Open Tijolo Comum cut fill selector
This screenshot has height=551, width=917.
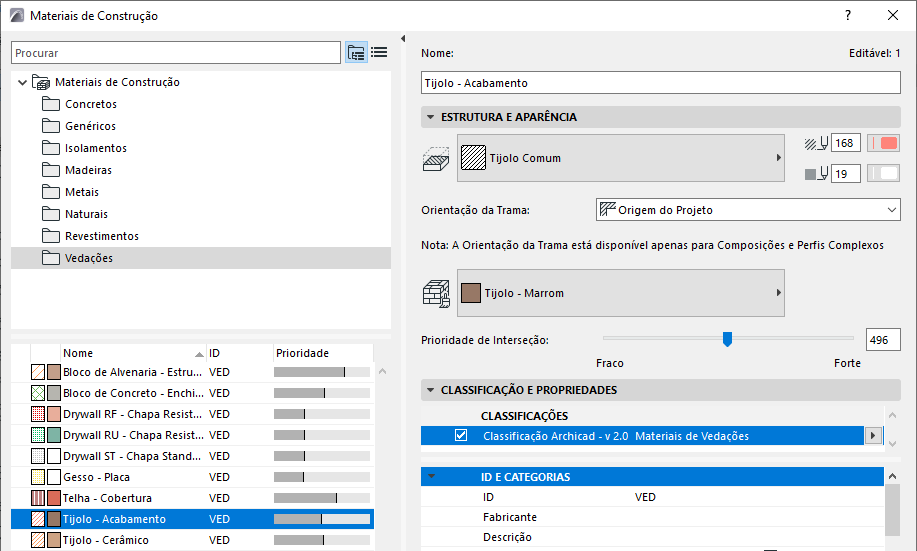click(x=620, y=158)
